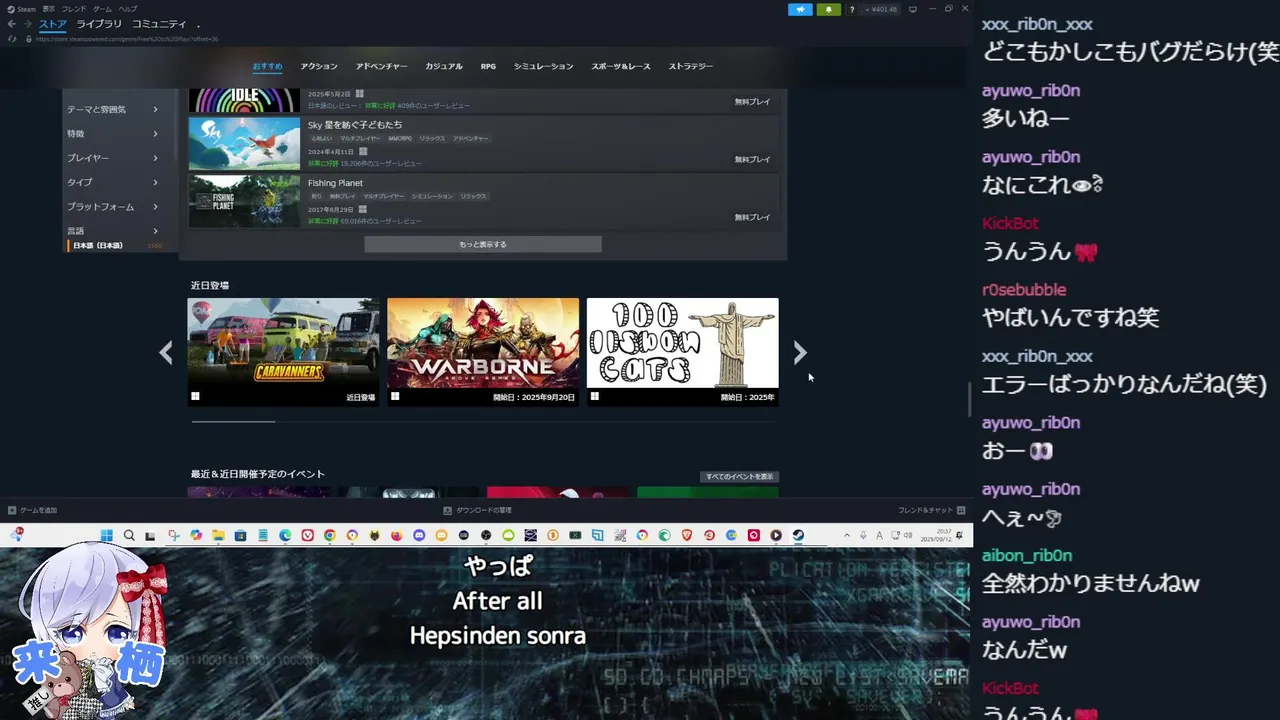1280x720 pixels.
Task: Show next upcoming games with right arrow
Action: point(800,352)
